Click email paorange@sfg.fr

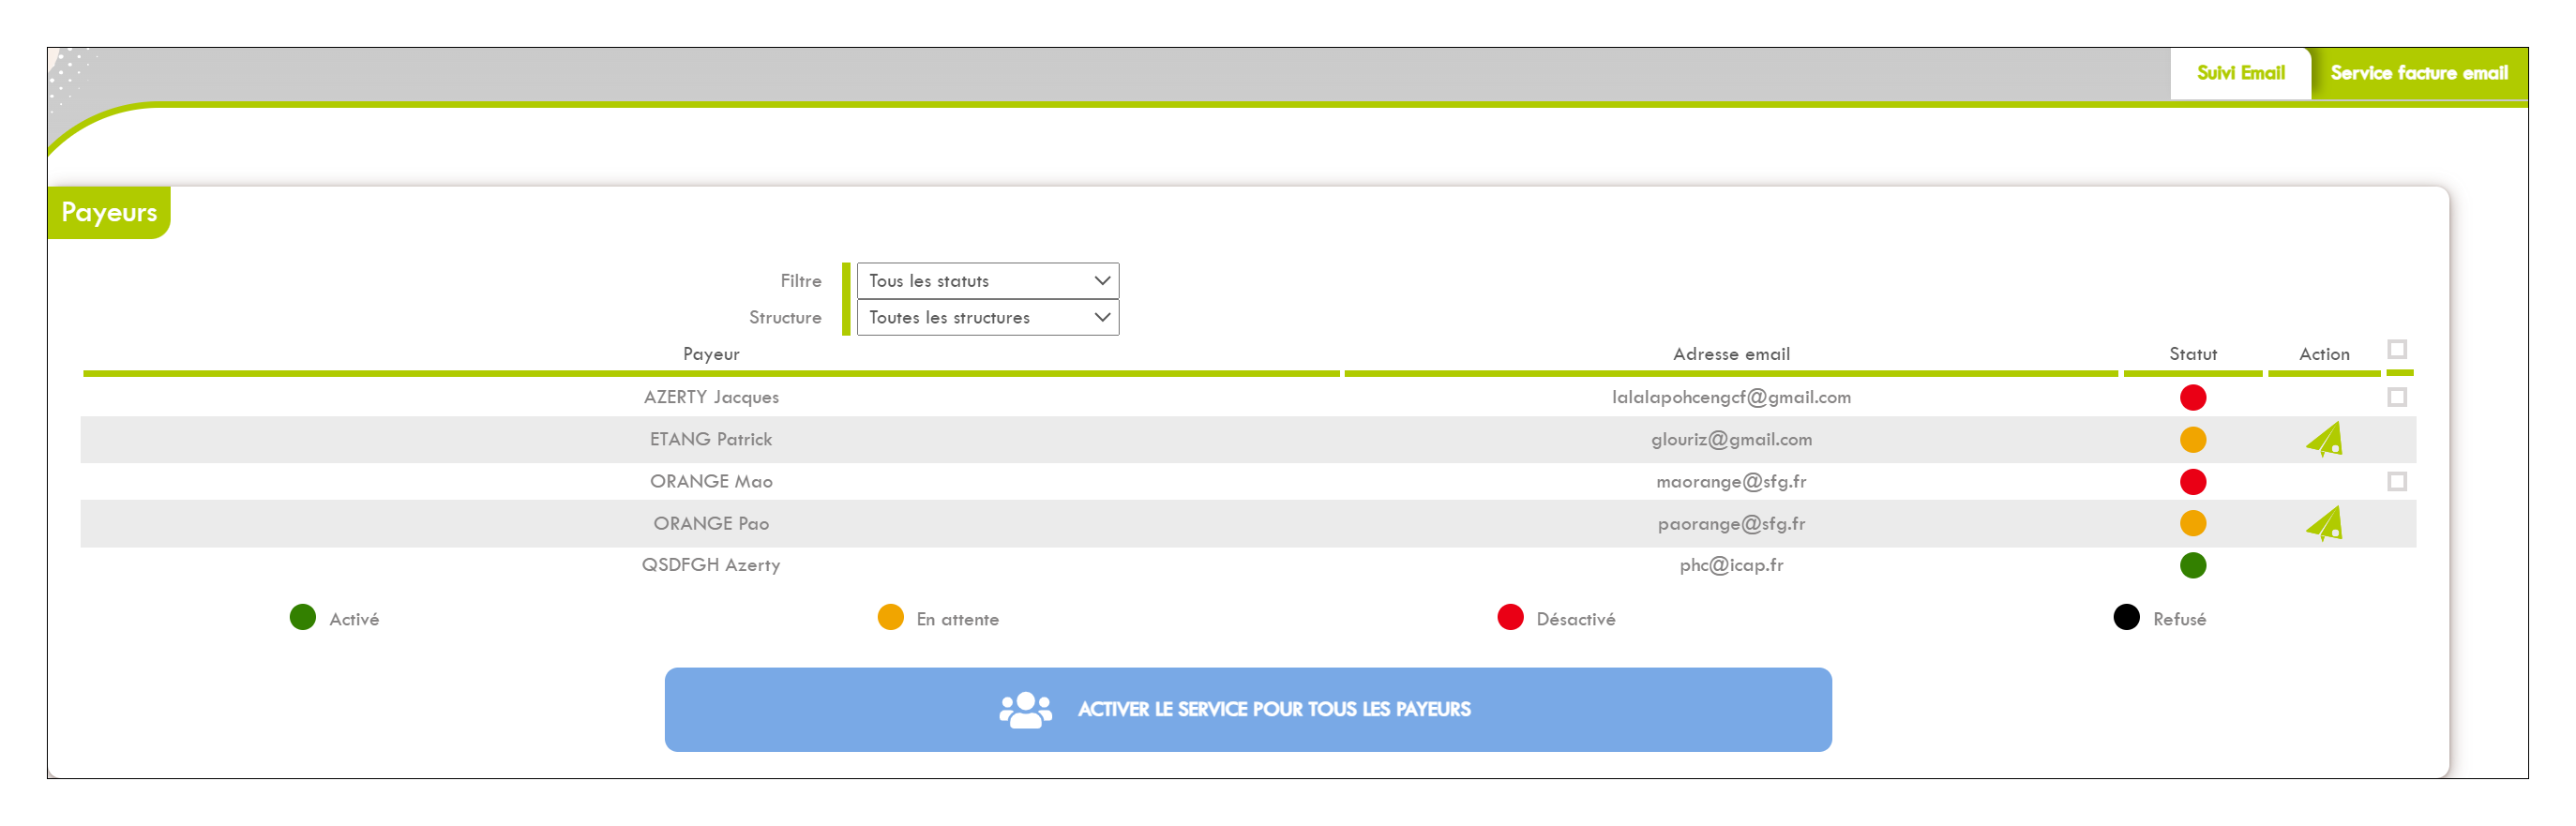pos(1731,523)
